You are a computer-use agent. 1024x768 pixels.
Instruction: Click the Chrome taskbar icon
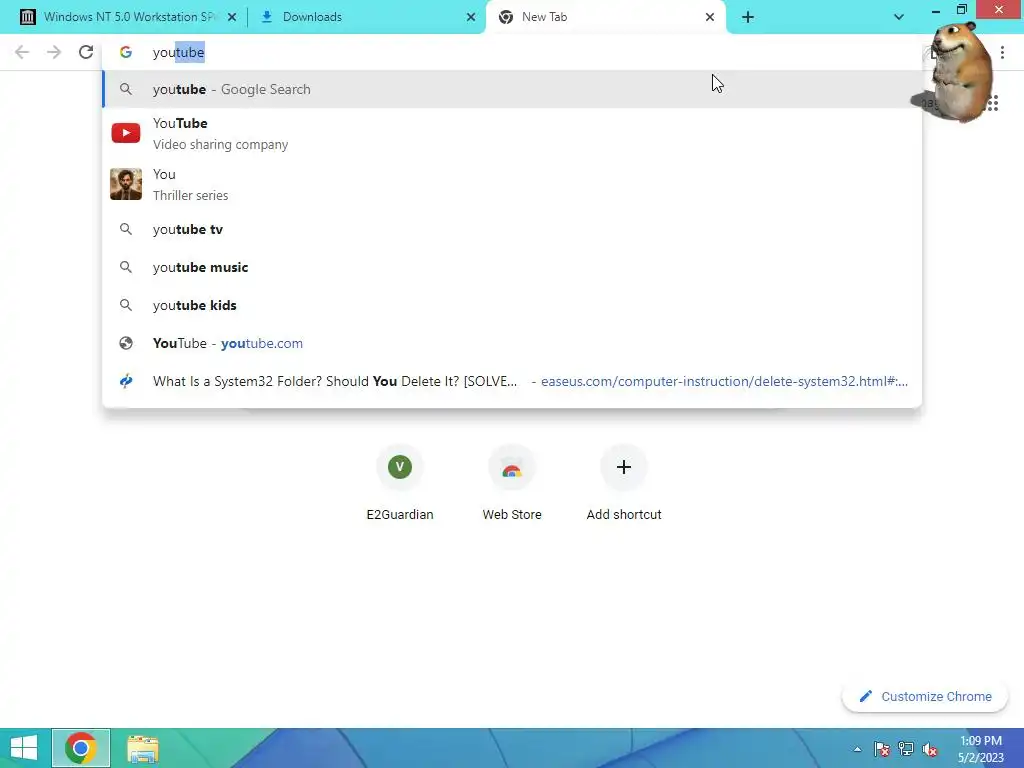[81, 748]
